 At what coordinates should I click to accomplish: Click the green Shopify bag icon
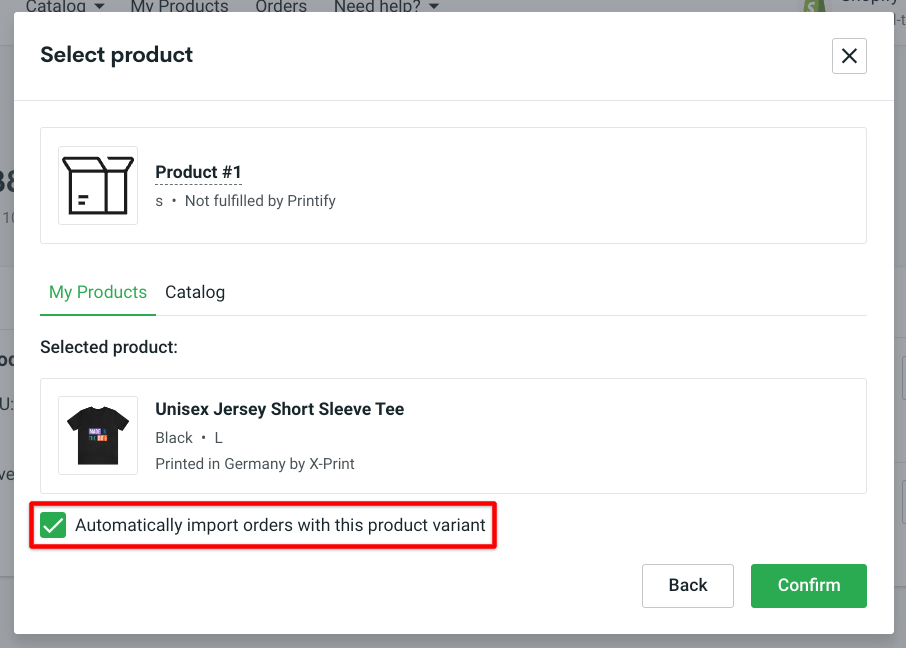coord(813,6)
